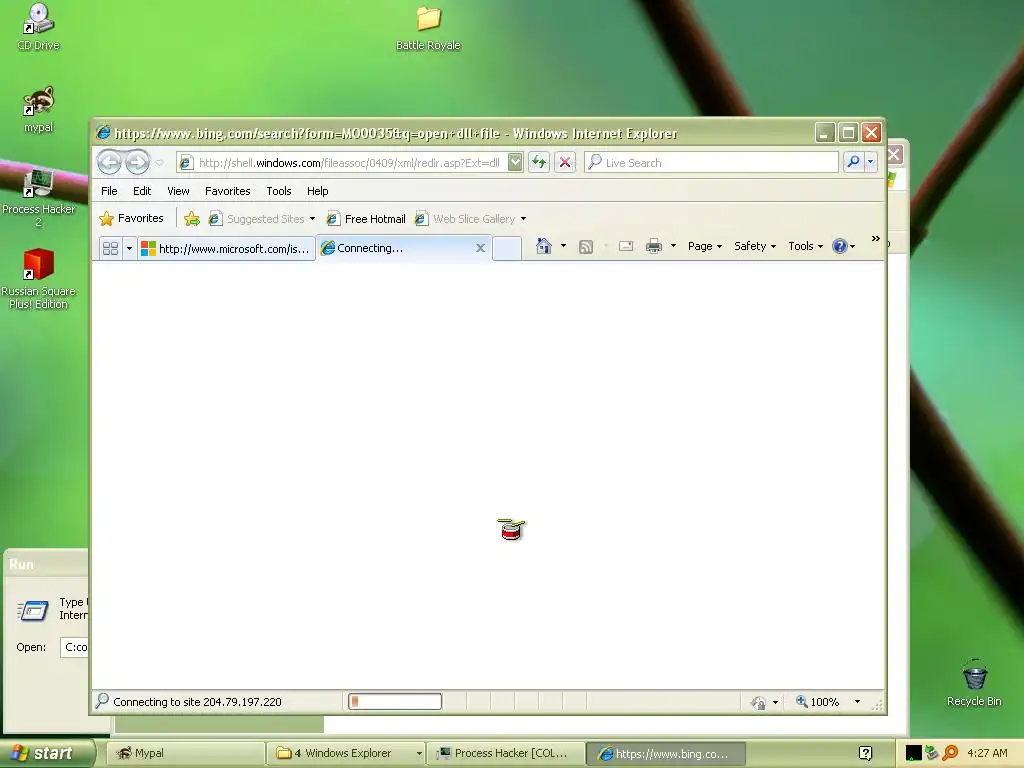Click the Open field in the Run dialog
Screen dimensions: 1024x768
pos(74,647)
